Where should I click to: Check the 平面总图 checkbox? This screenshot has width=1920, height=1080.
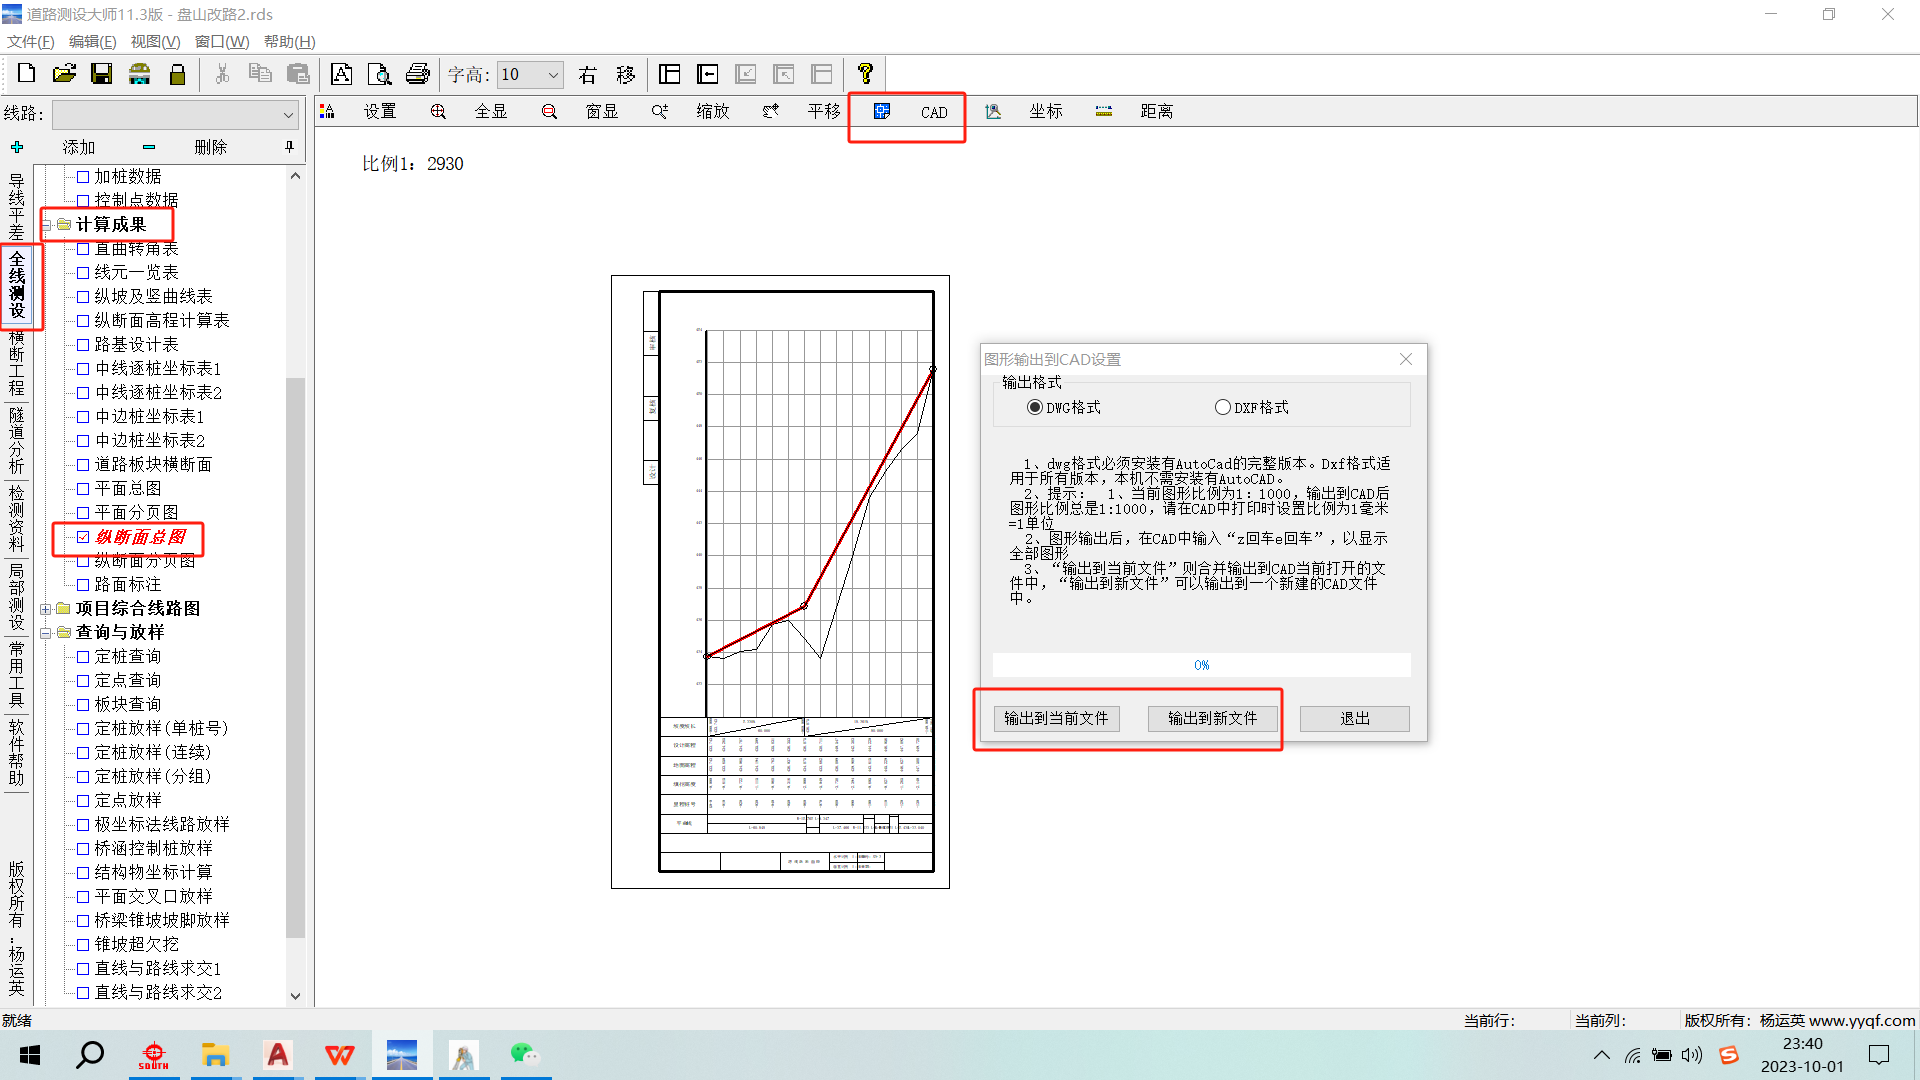point(84,488)
